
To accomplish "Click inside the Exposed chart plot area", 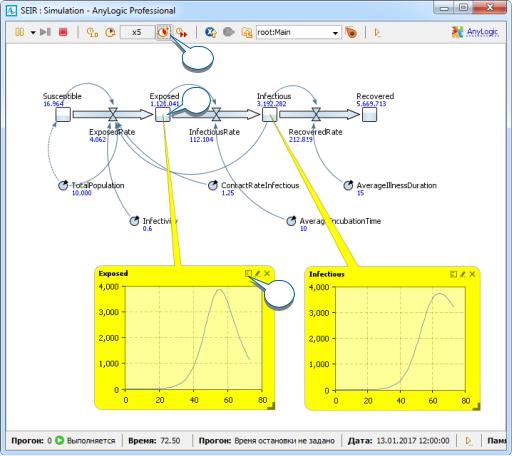I will 193,338.
